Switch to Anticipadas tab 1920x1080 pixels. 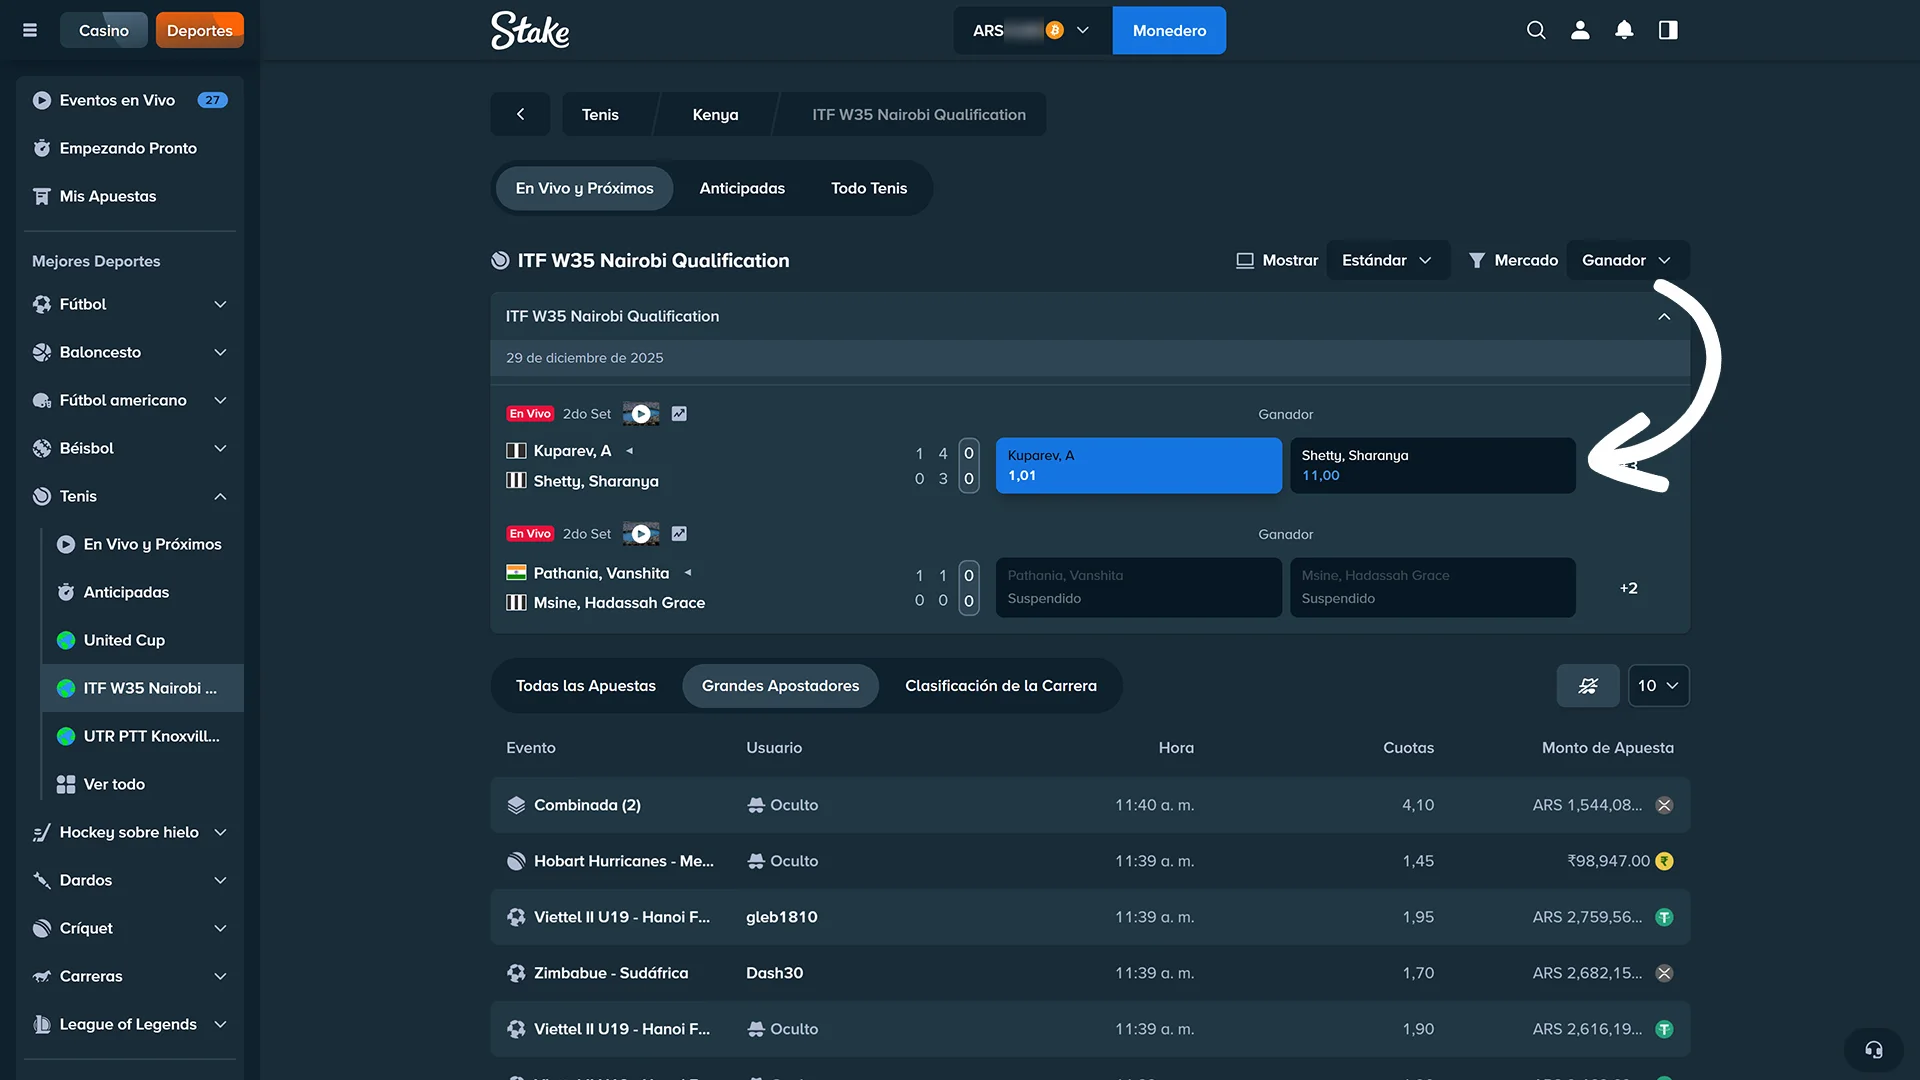pos(741,188)
